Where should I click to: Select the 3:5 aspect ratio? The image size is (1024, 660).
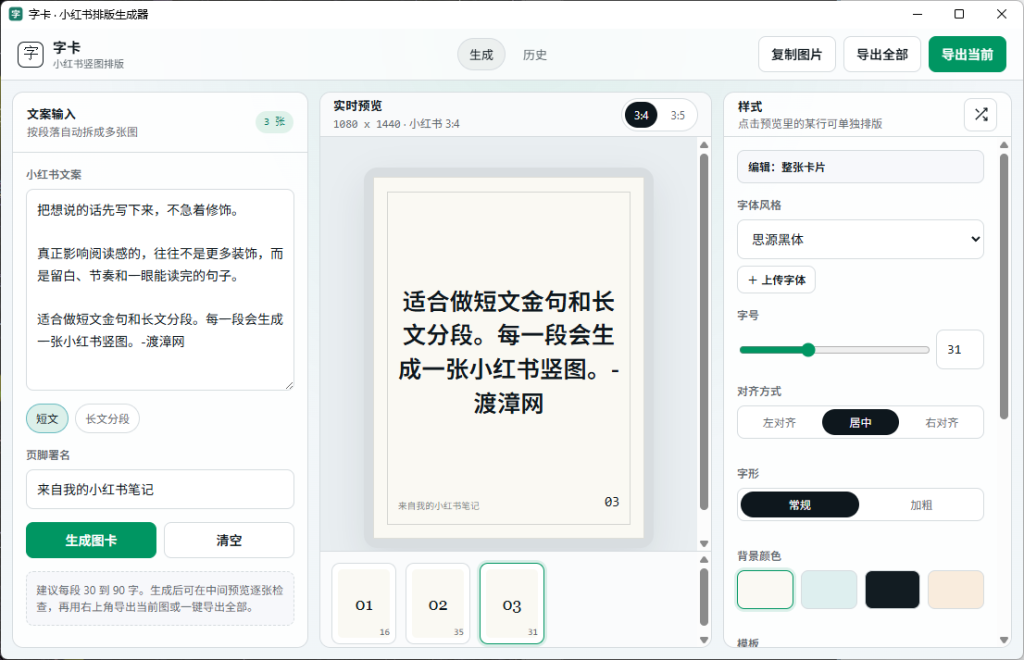tap(677, 116)
